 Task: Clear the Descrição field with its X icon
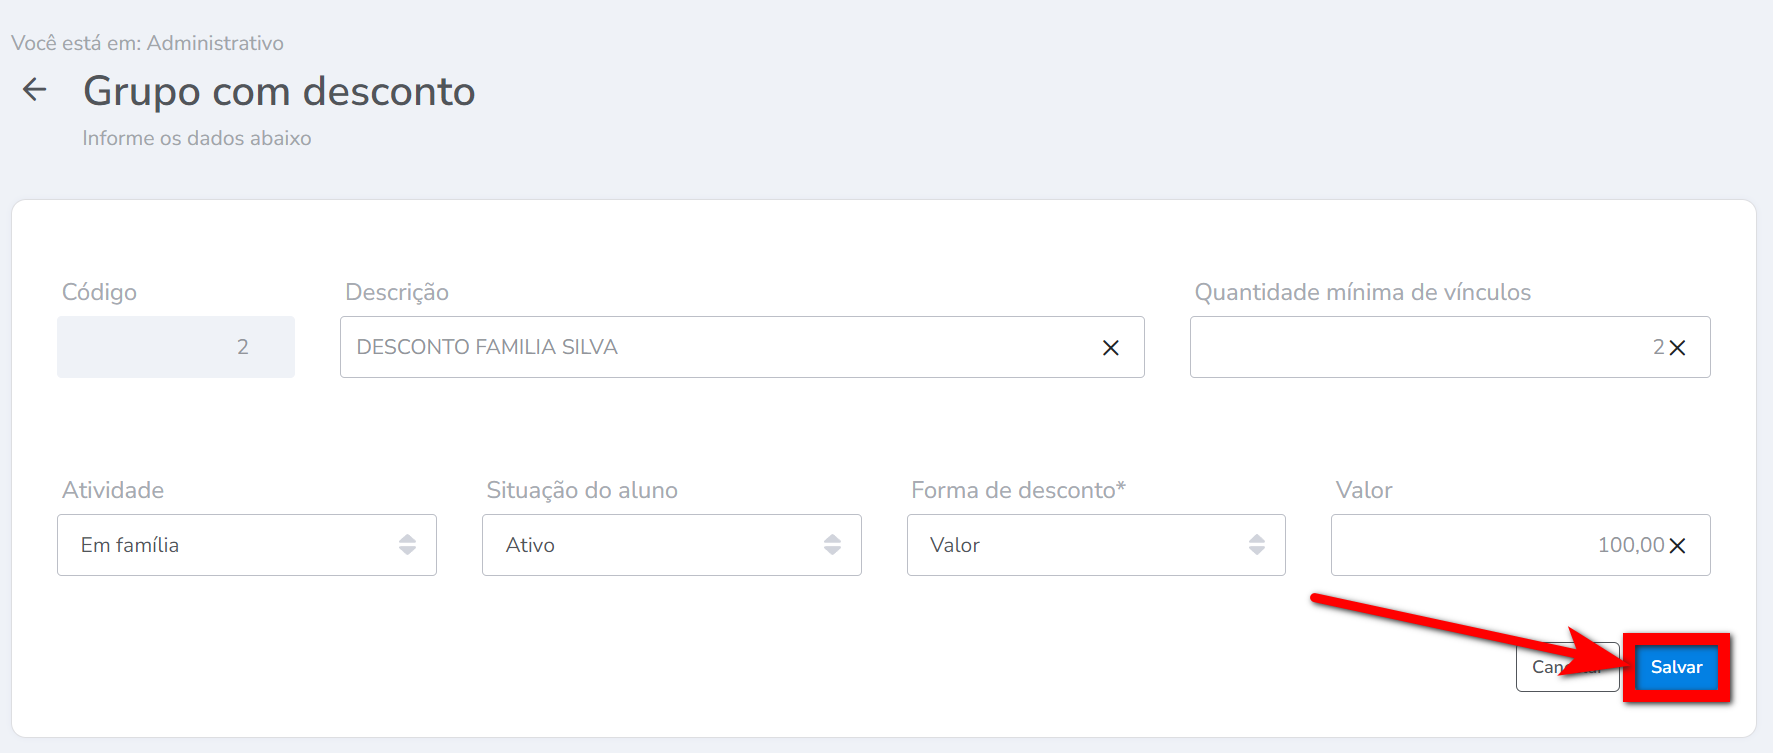1110,348
